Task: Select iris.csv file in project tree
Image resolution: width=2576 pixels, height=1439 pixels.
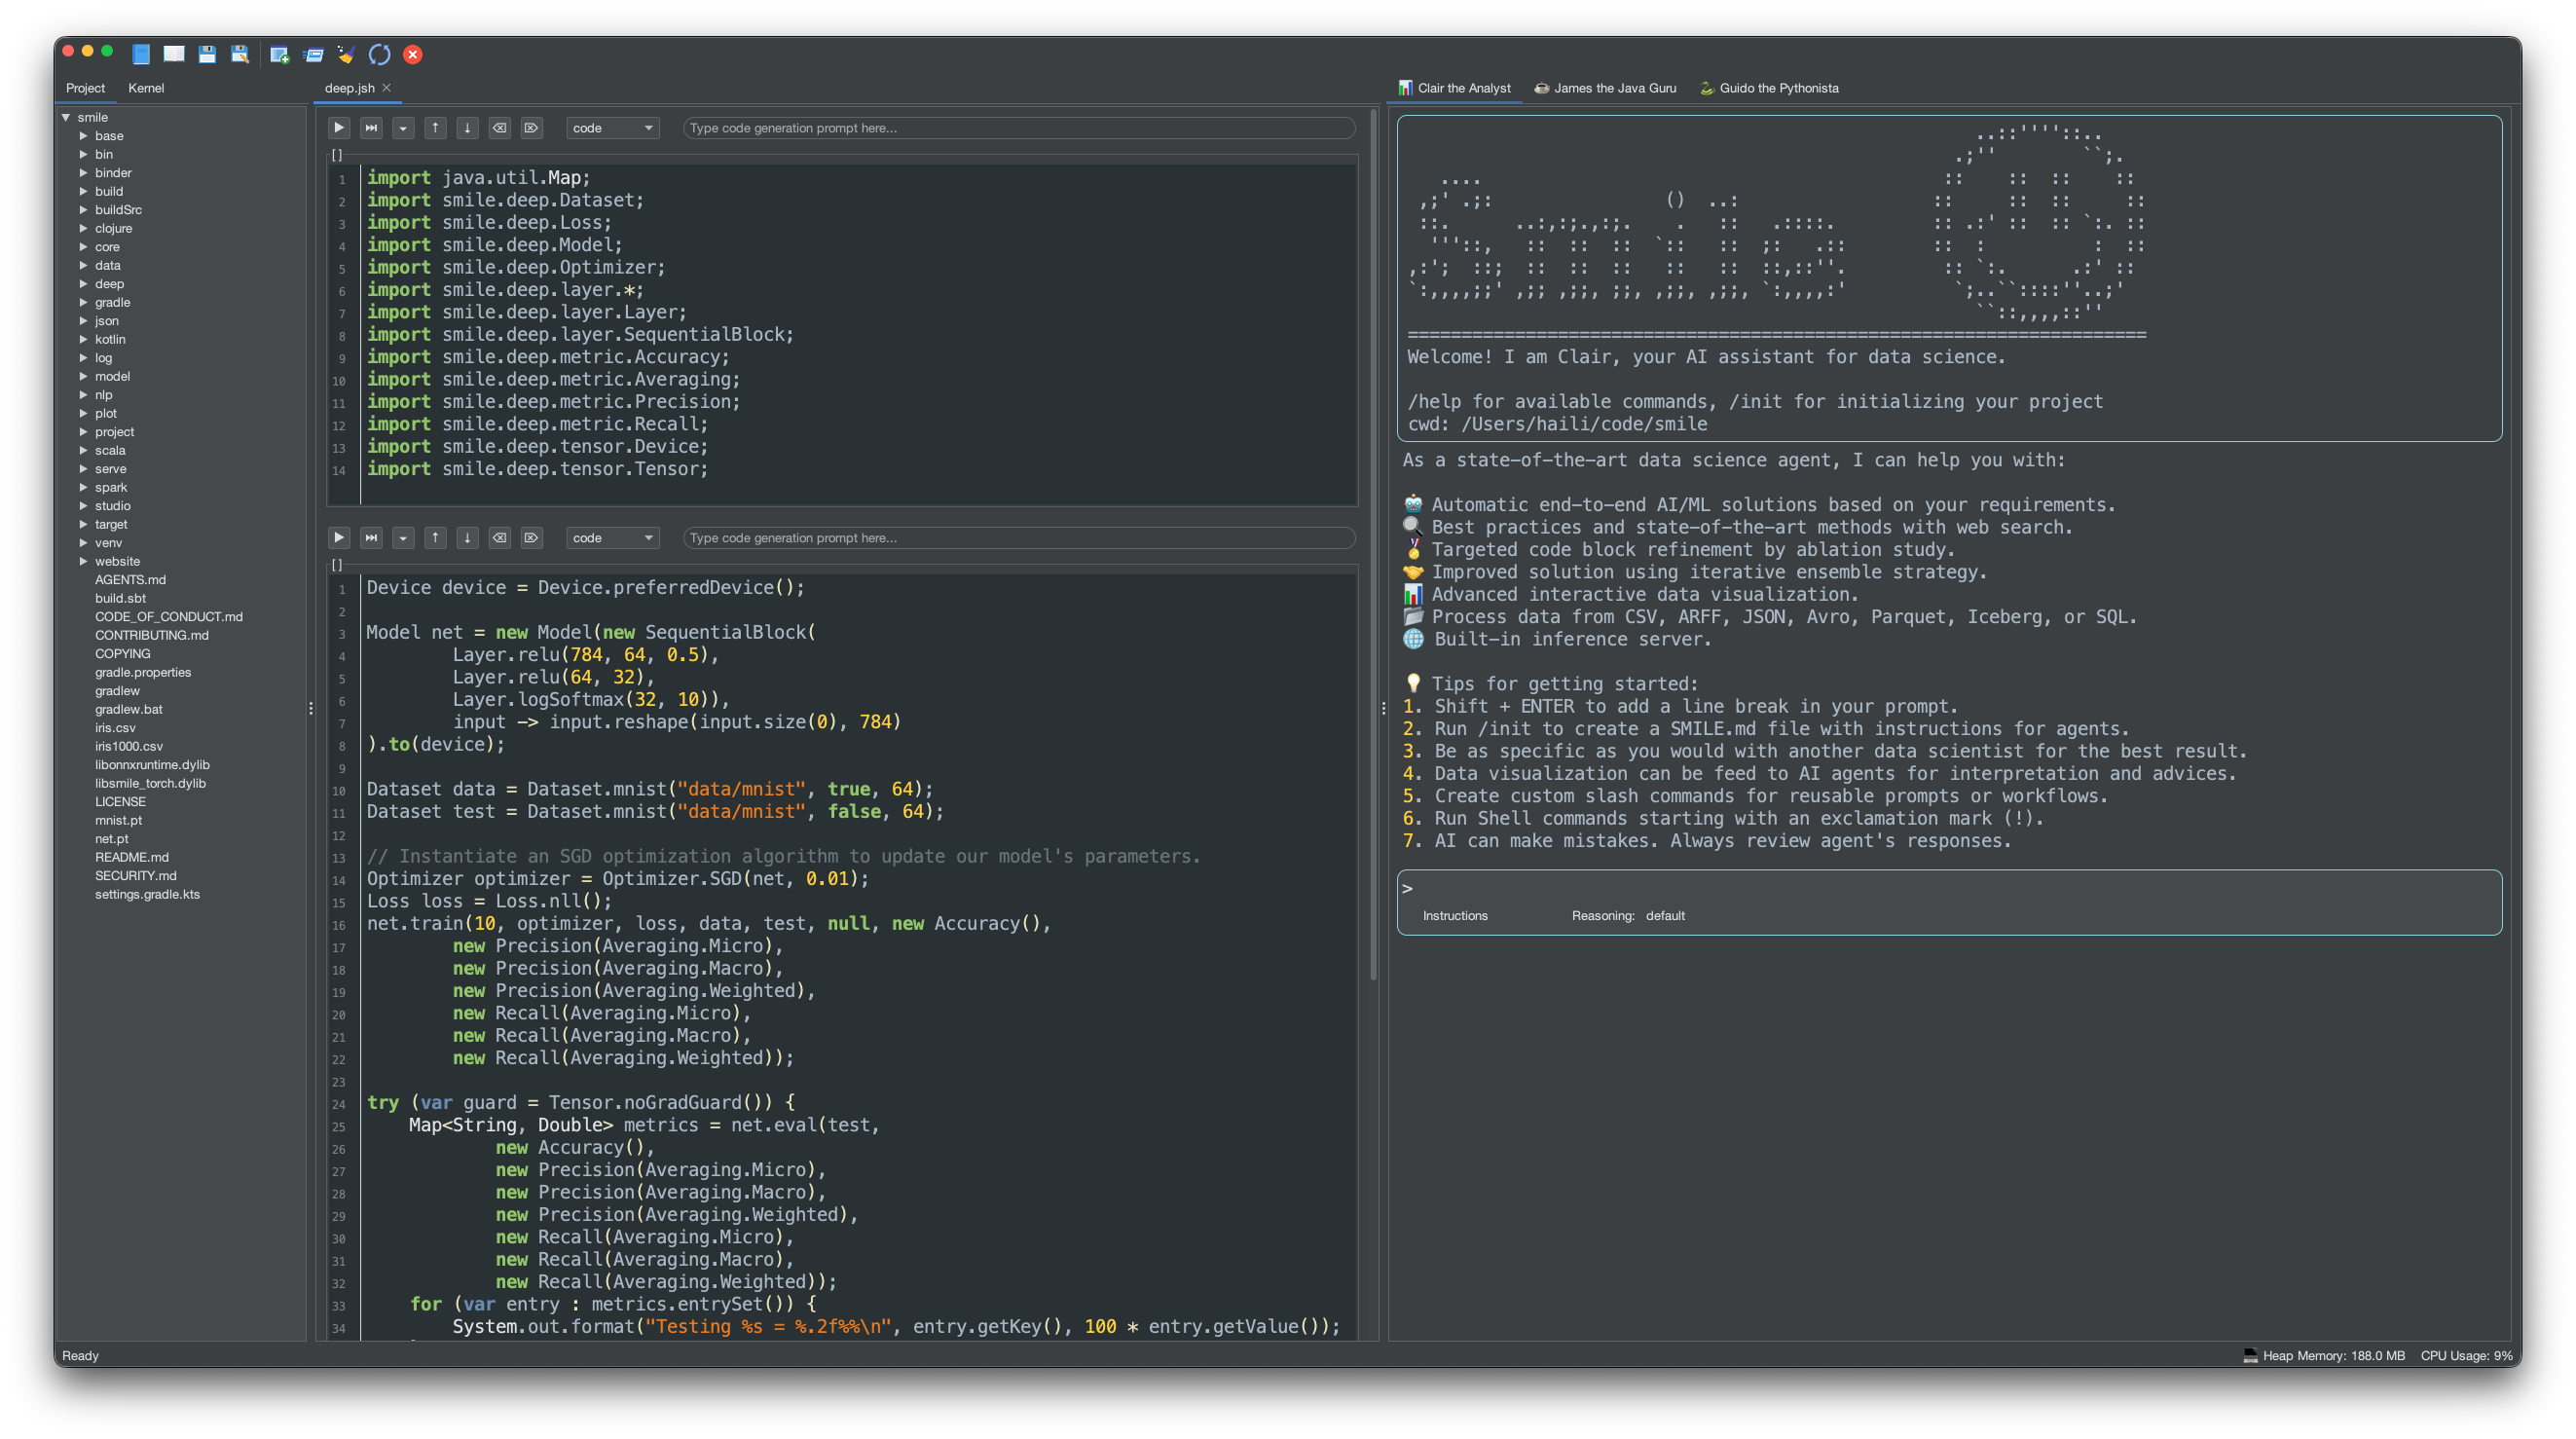Action: click(115, 728)
